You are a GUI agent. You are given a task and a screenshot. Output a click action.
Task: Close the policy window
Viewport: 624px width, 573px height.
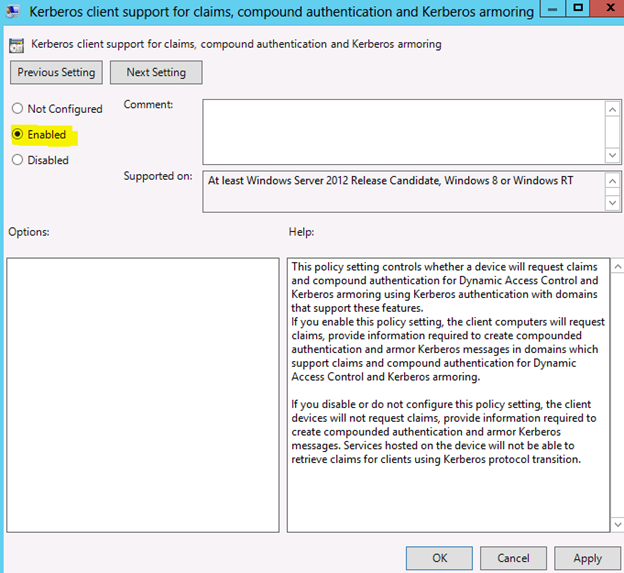[x=607, y=8]
